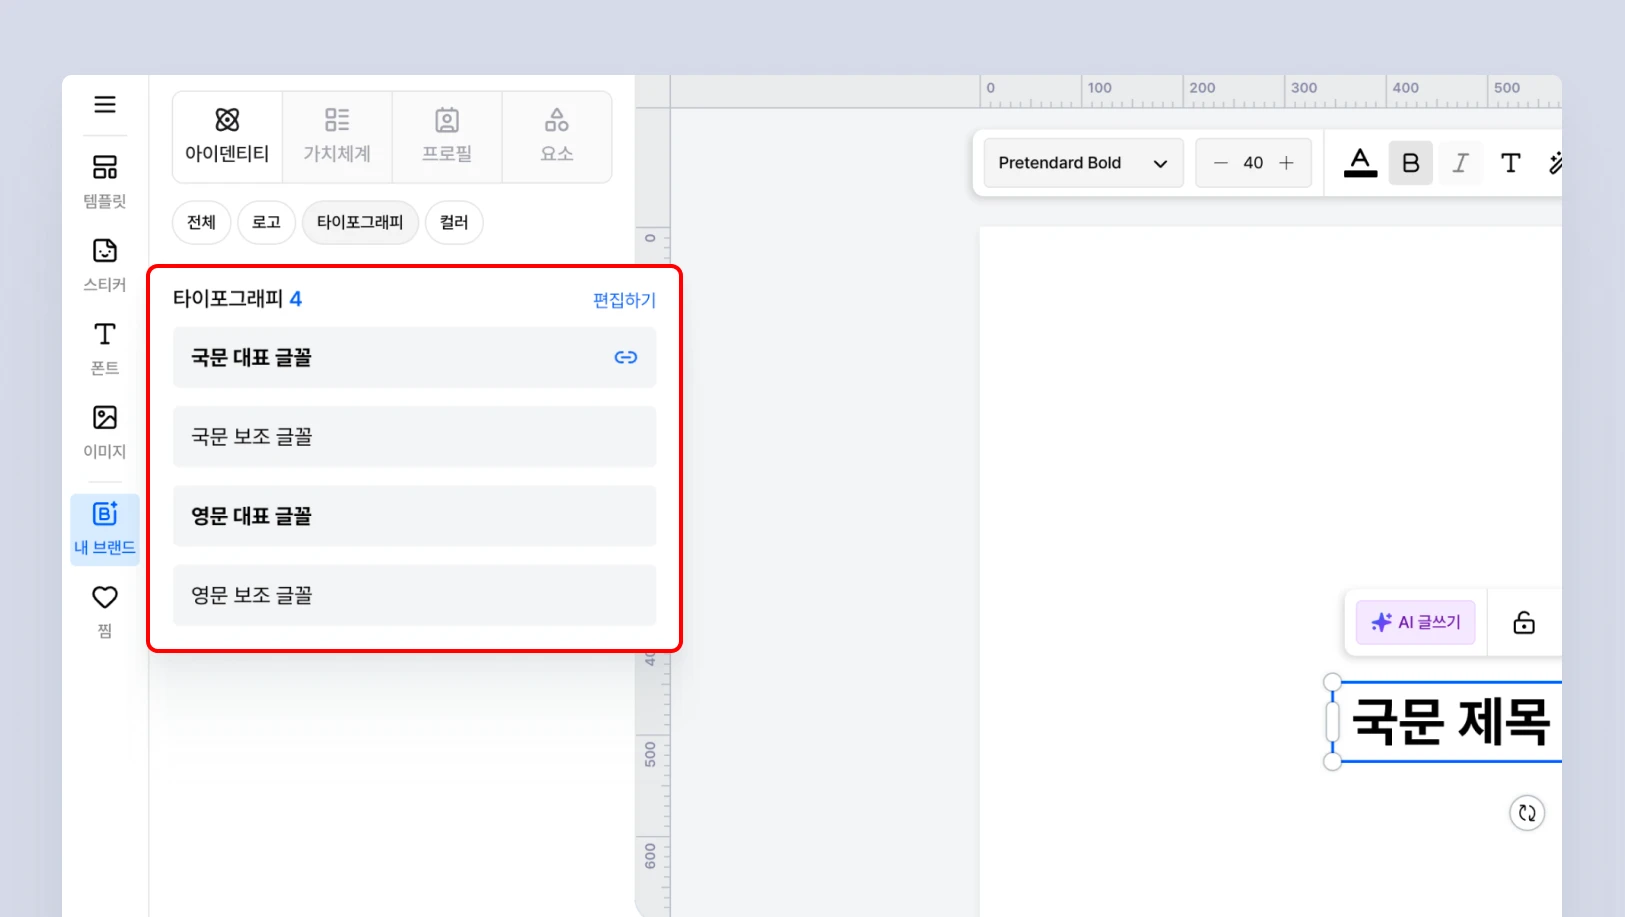The height and width of the screenshot is (917, 1625).
Task: Open the 스티커 sticker sidebar item
Action: click(105, 264)
